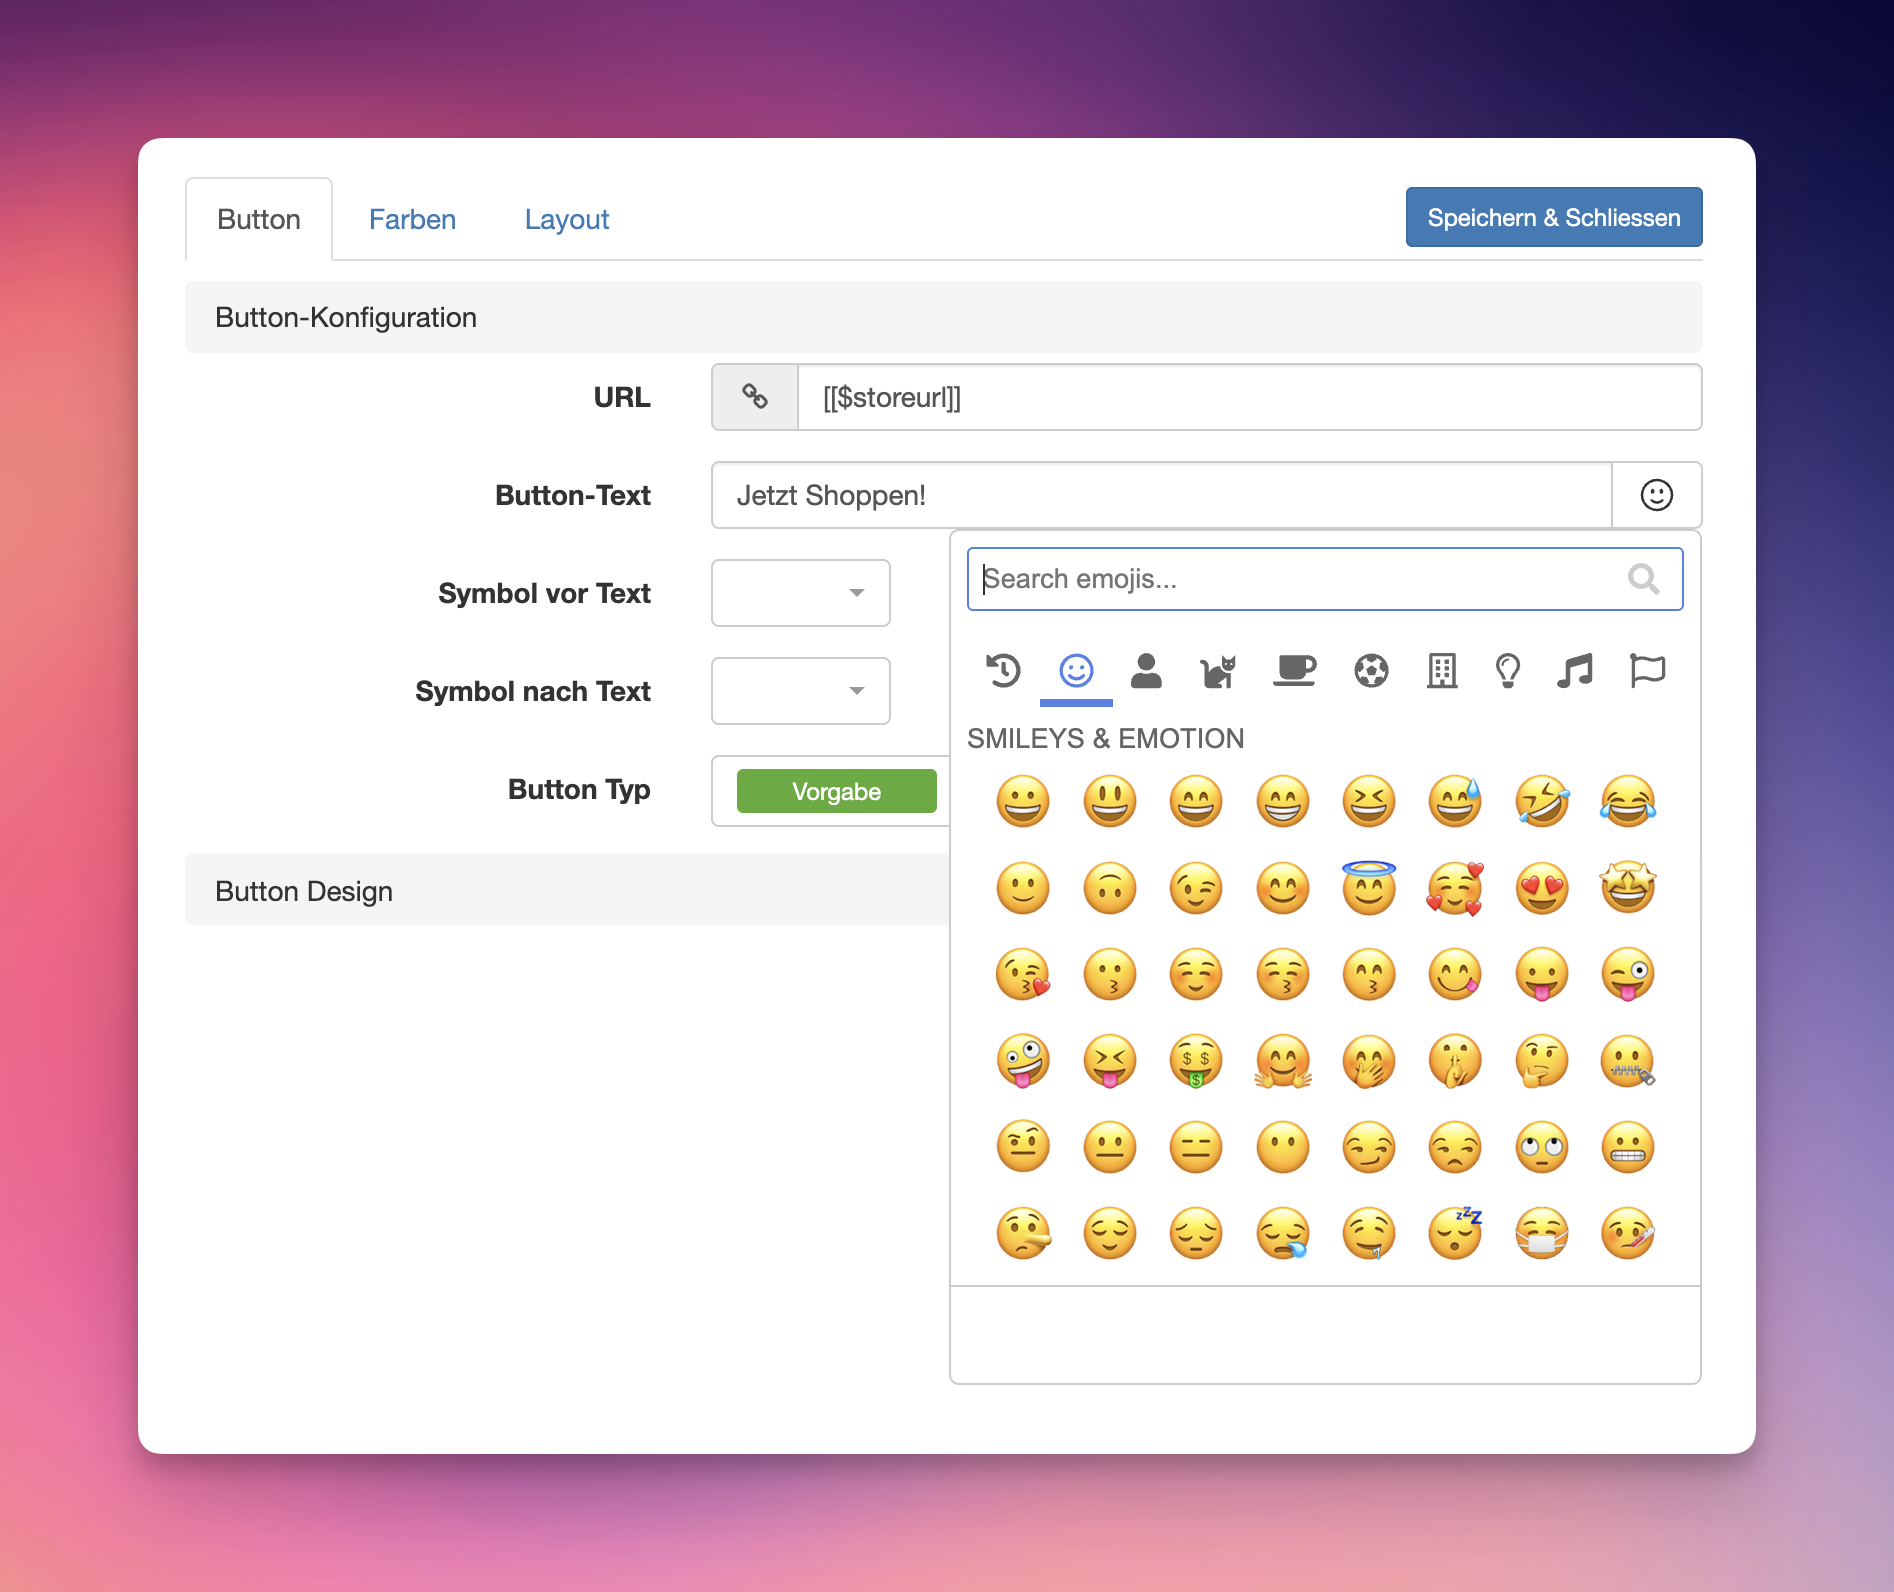Switch to the Farben tab
The height and width of the screenshot is (1592, 1894).
click(412, 219)
